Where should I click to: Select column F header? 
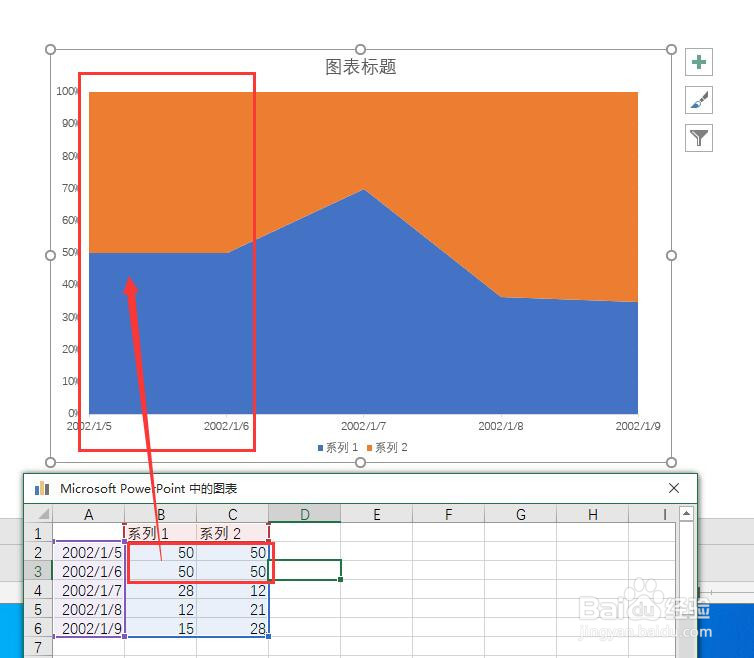point(448,514)
